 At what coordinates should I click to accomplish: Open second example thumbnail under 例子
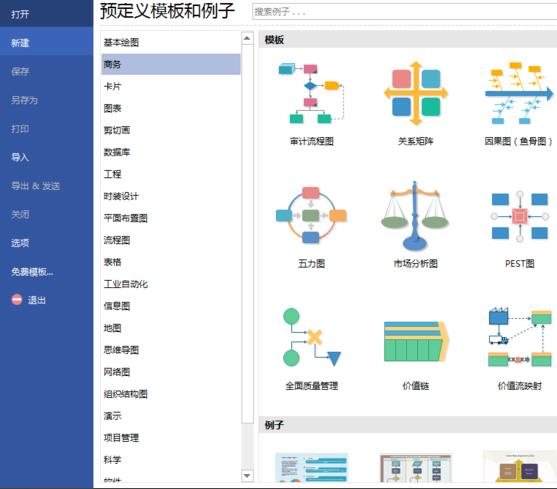click(x=416, y=467)
